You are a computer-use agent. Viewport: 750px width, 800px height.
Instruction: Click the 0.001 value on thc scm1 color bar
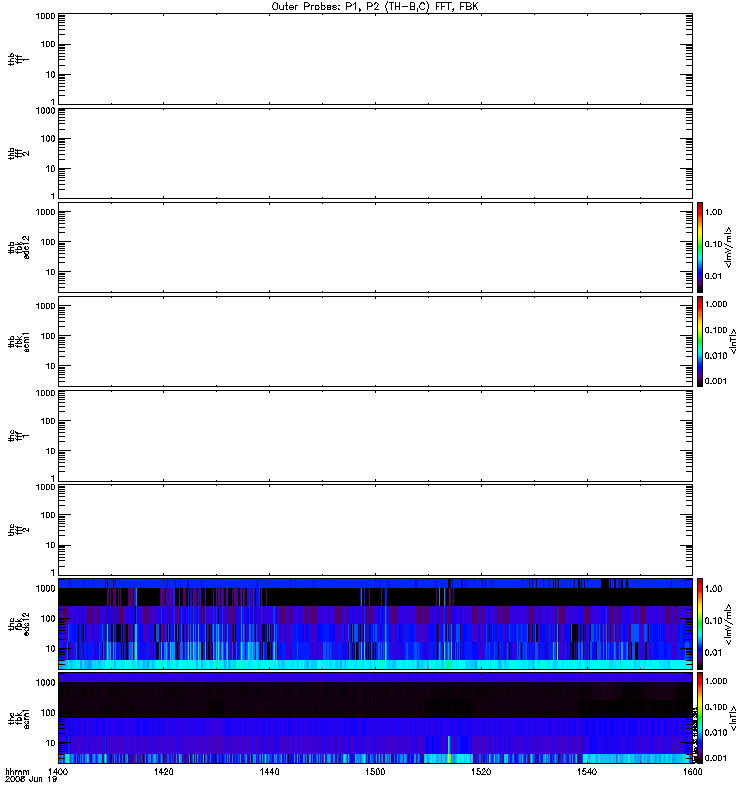click(716, 758)
